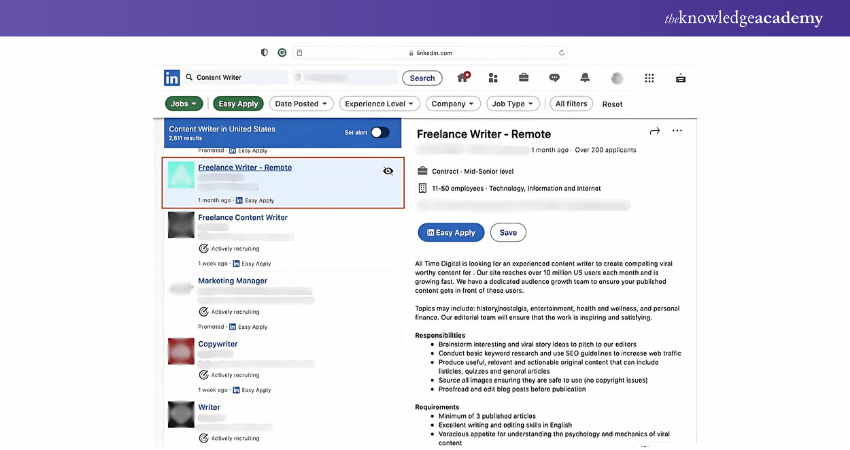Open the Notifications bell icon
Viewport: 850px width, 450px height.
tap(585, 78)
